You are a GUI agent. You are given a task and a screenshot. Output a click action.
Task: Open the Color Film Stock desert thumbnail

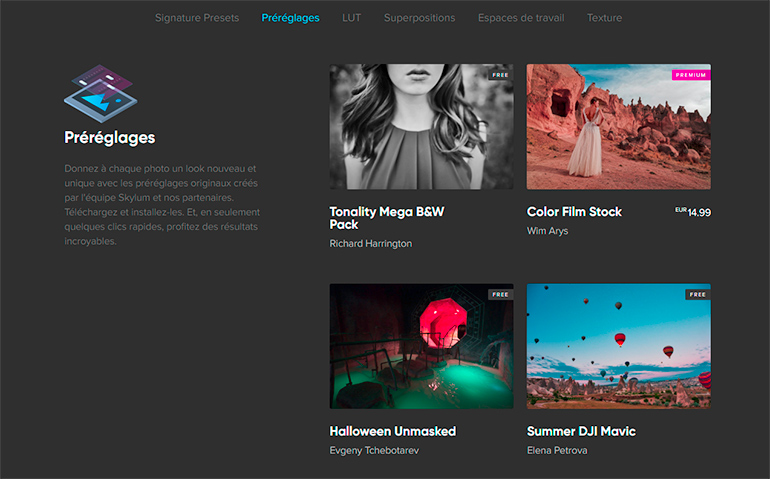pyautogui.click(x=618, y=127)
